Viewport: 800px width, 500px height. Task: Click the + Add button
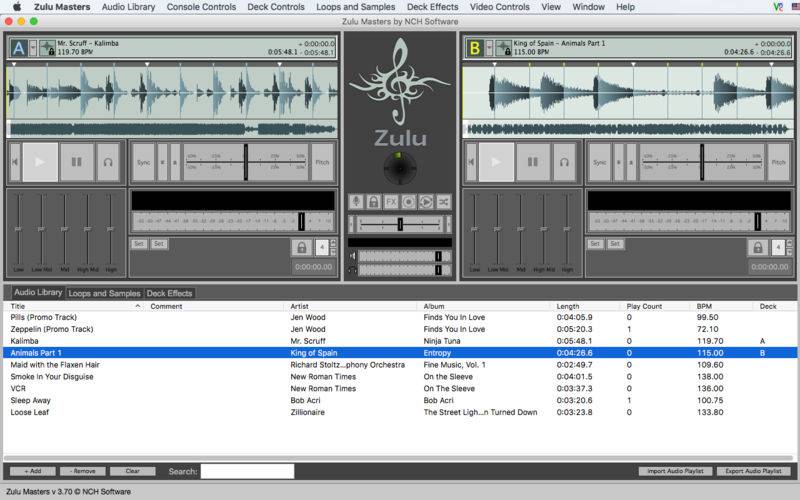33,471
